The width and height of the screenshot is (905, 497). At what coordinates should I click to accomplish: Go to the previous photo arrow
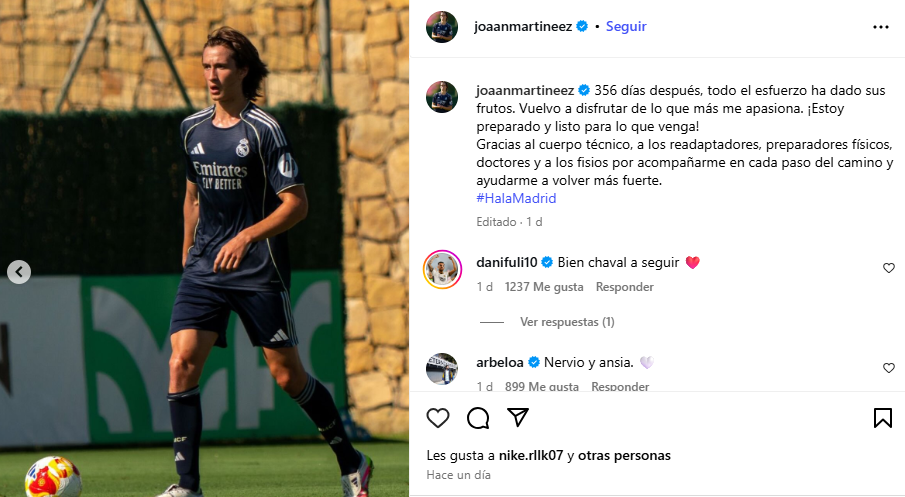click(x=19, y=272)
